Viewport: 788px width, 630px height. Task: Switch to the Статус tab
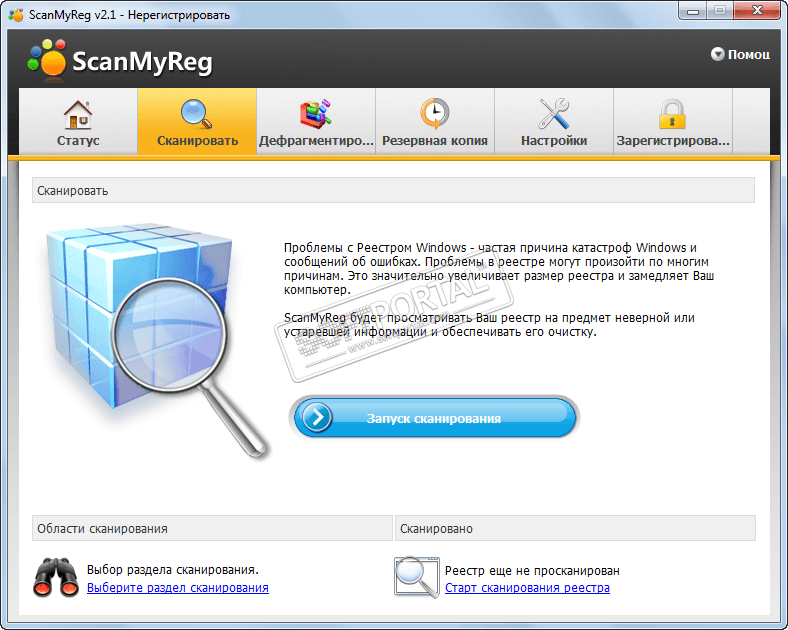(78, 122)
